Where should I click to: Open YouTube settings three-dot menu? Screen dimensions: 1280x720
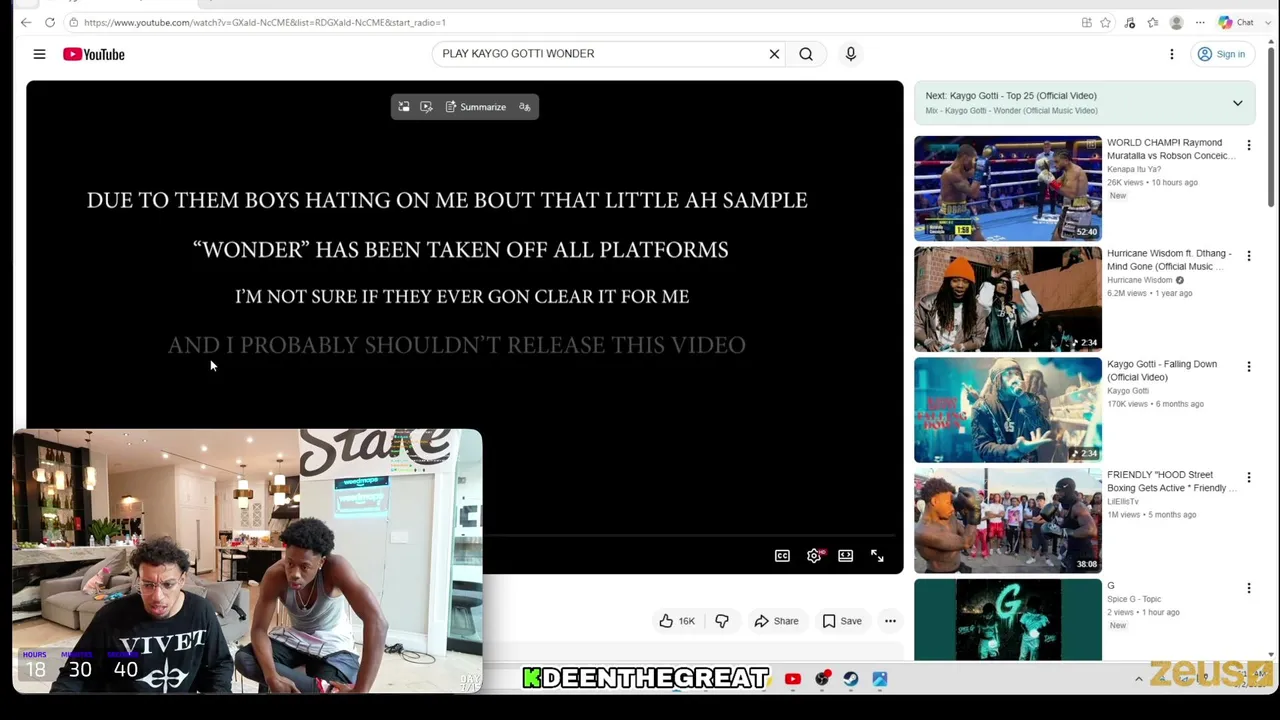(1172, 54)
